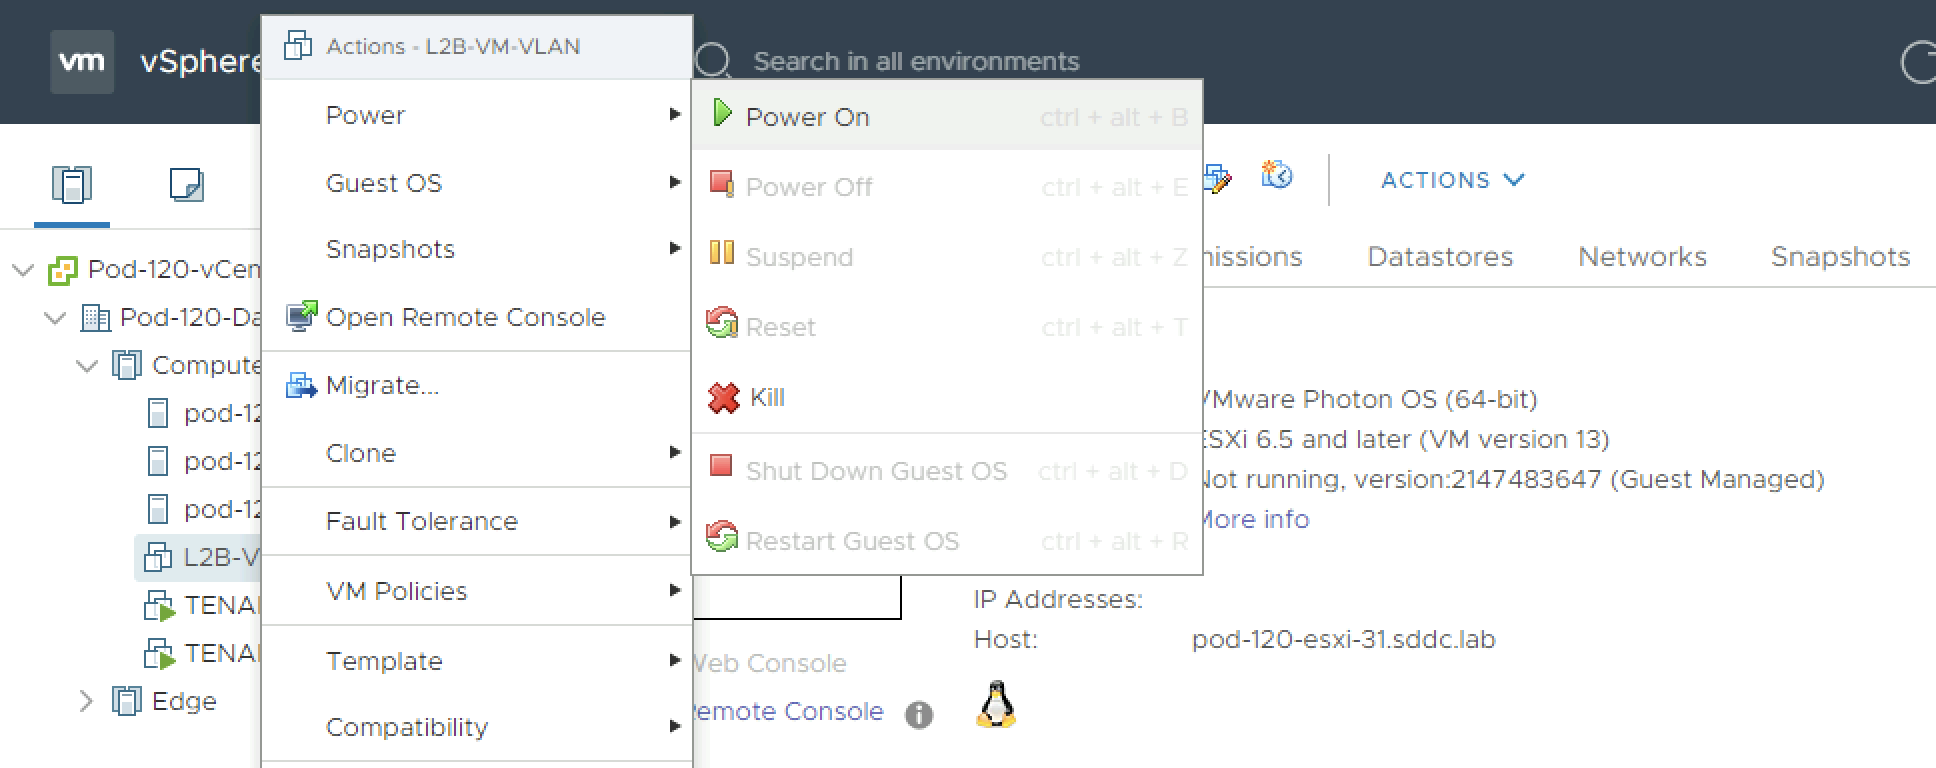Click the search magnifier icon
Viewport: 1936px width, 768px height.
(x=713, y=61)
